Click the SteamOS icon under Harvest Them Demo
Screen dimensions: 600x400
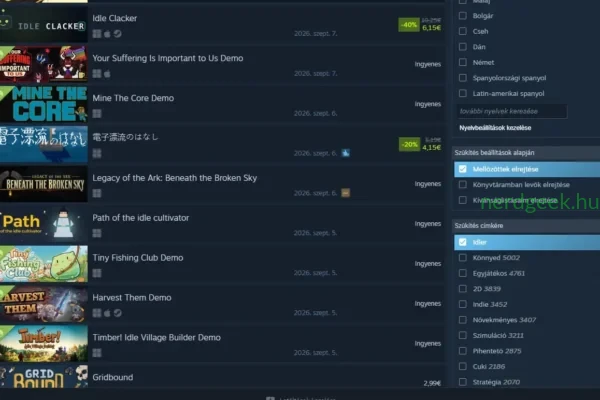click(118, 313)
